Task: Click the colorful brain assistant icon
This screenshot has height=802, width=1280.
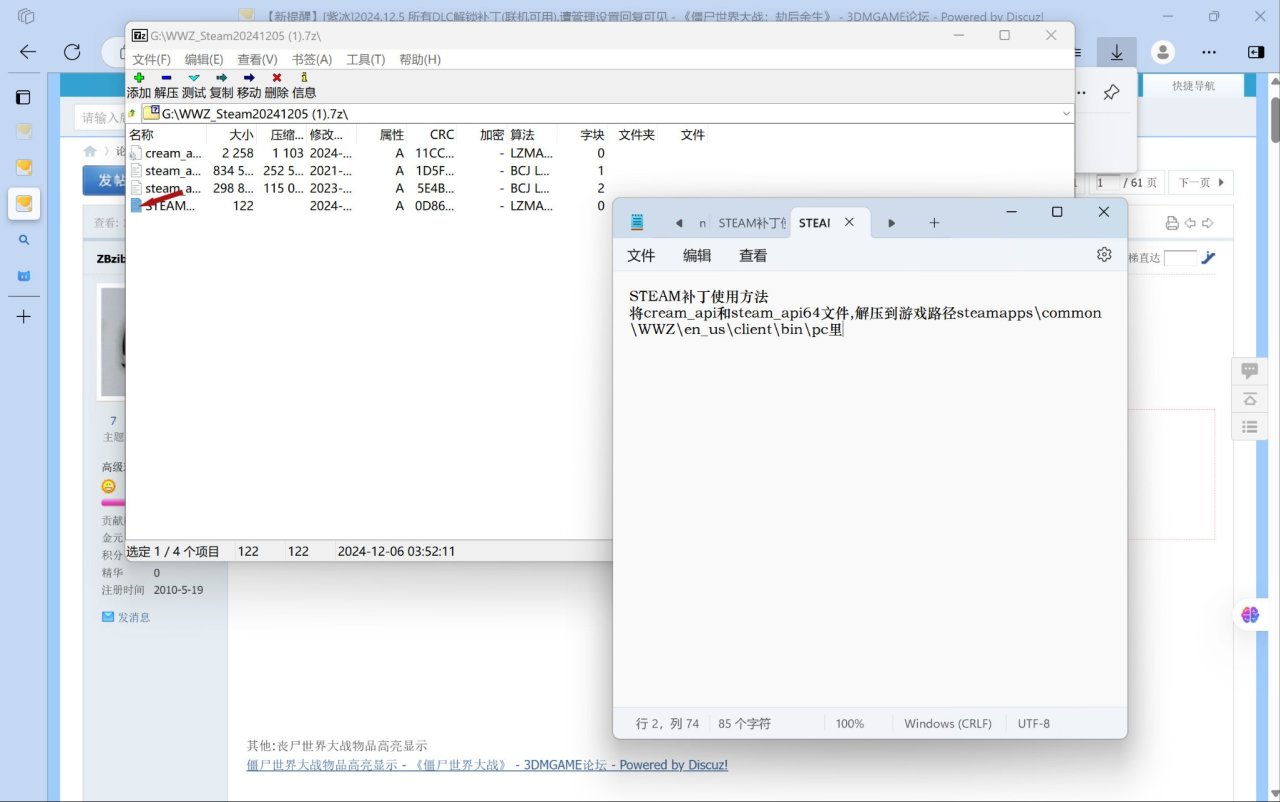Action: [1250, 615]
